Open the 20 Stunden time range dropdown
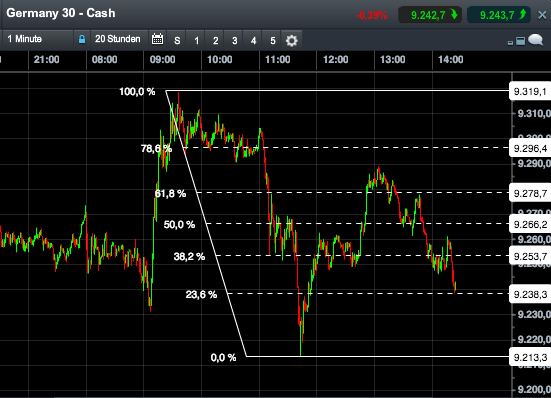 119,39
